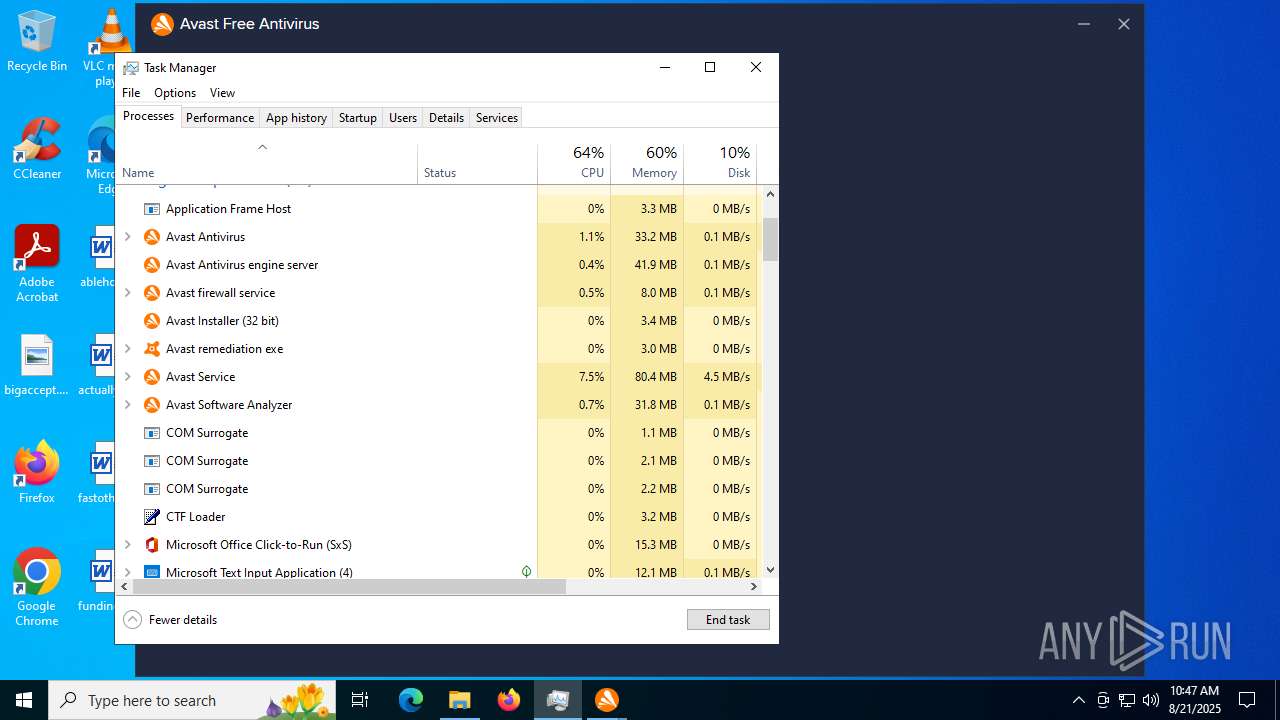Click Microsoft Office Click-to-Run icon

coord(152,545)
